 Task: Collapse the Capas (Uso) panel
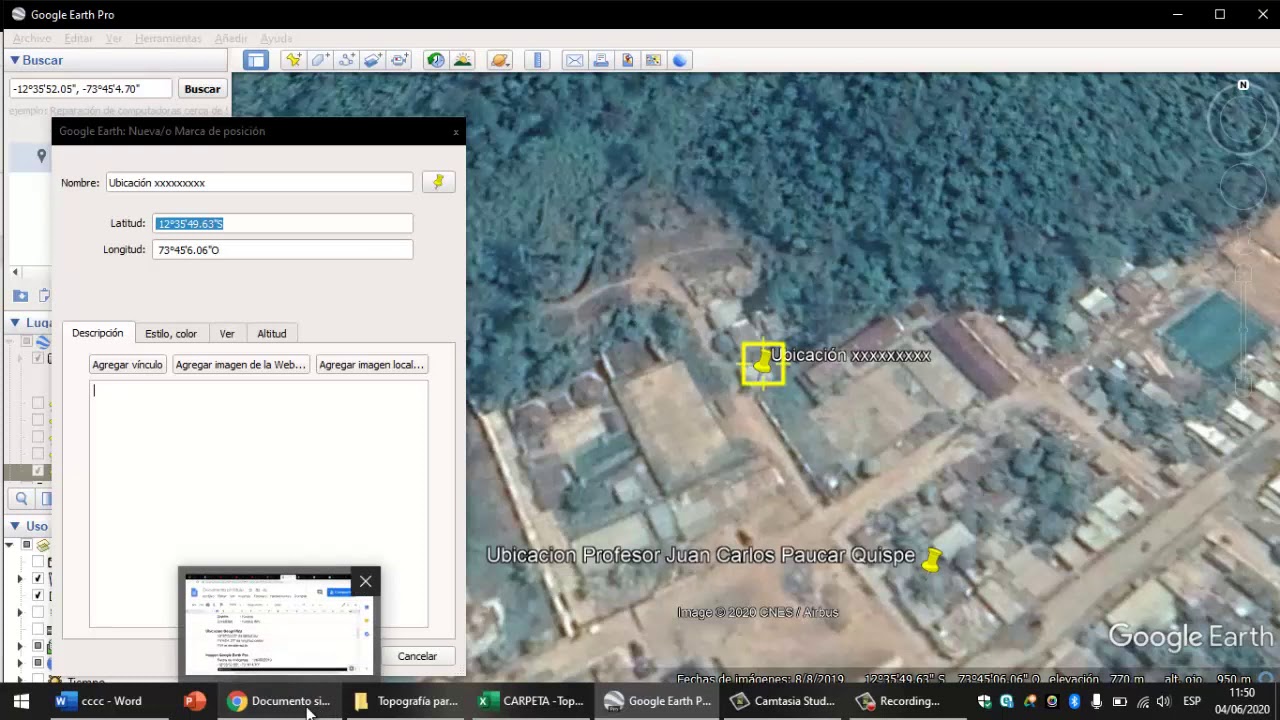pyautogui.click(x=15, y=526)
